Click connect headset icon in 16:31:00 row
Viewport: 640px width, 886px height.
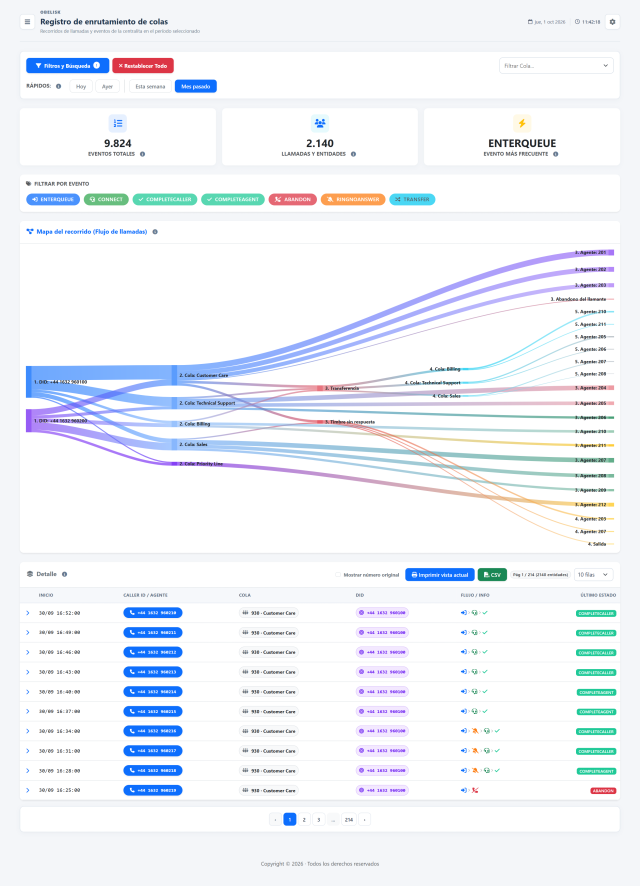pos(486,751)
